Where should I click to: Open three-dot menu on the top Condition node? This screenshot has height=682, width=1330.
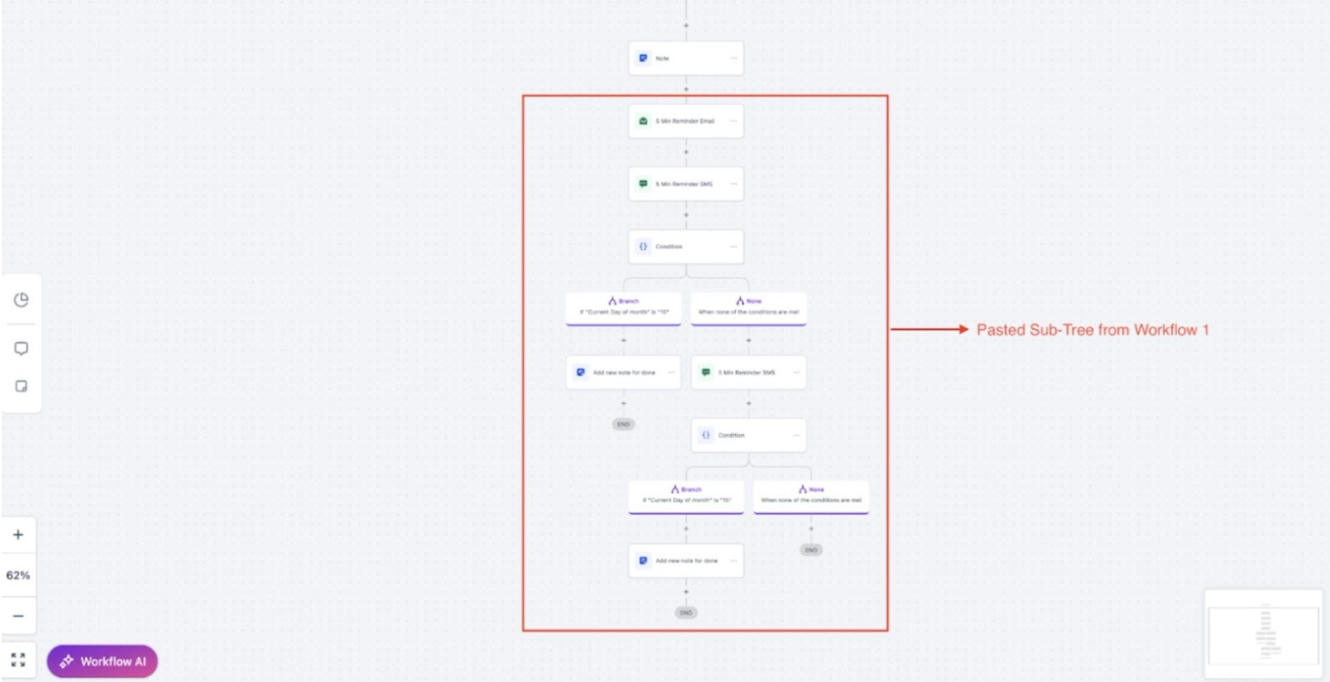(733, 246)
